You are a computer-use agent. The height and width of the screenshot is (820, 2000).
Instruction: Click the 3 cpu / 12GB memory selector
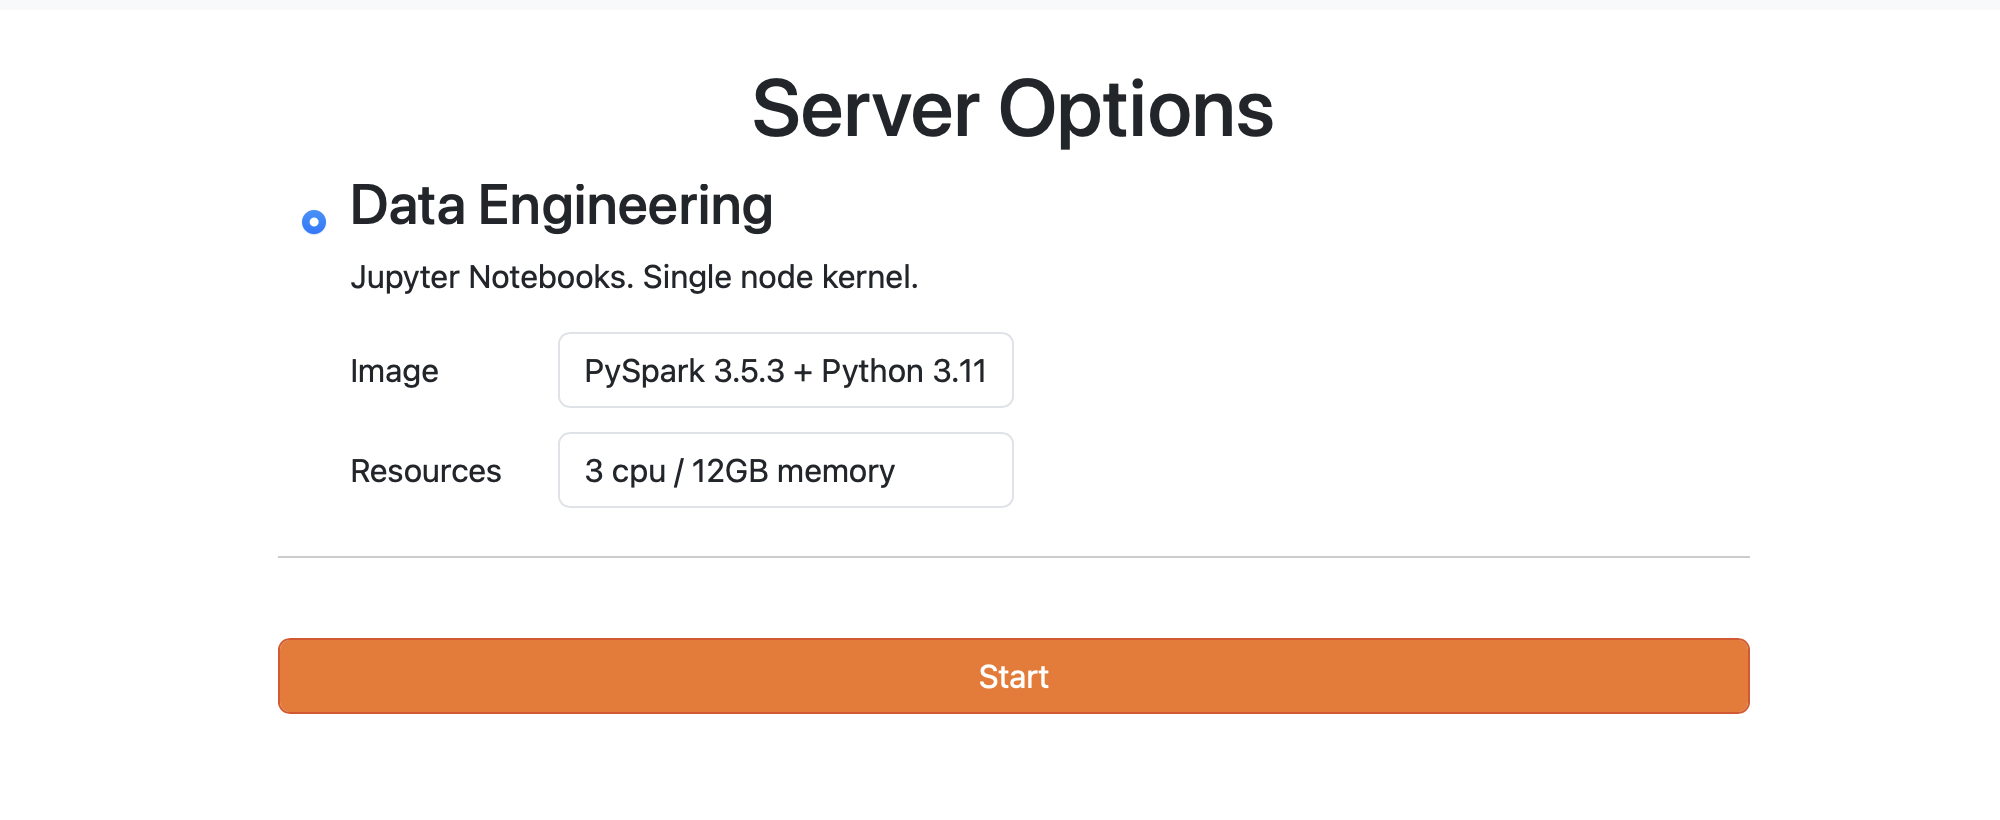pos(785,471)
